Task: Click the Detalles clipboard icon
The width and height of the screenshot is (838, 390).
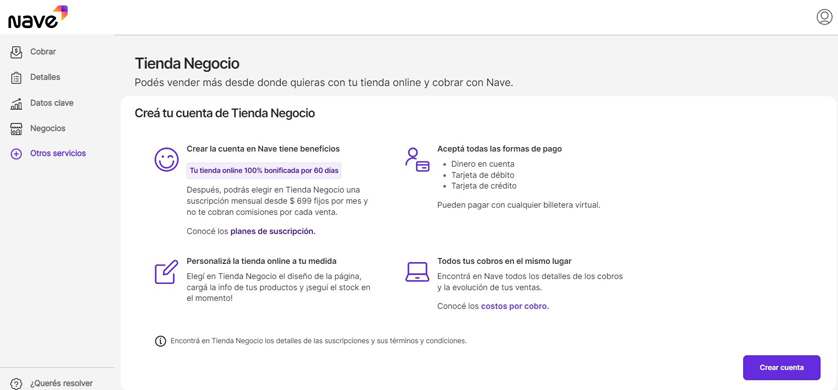Action: [x=17, y=77]
